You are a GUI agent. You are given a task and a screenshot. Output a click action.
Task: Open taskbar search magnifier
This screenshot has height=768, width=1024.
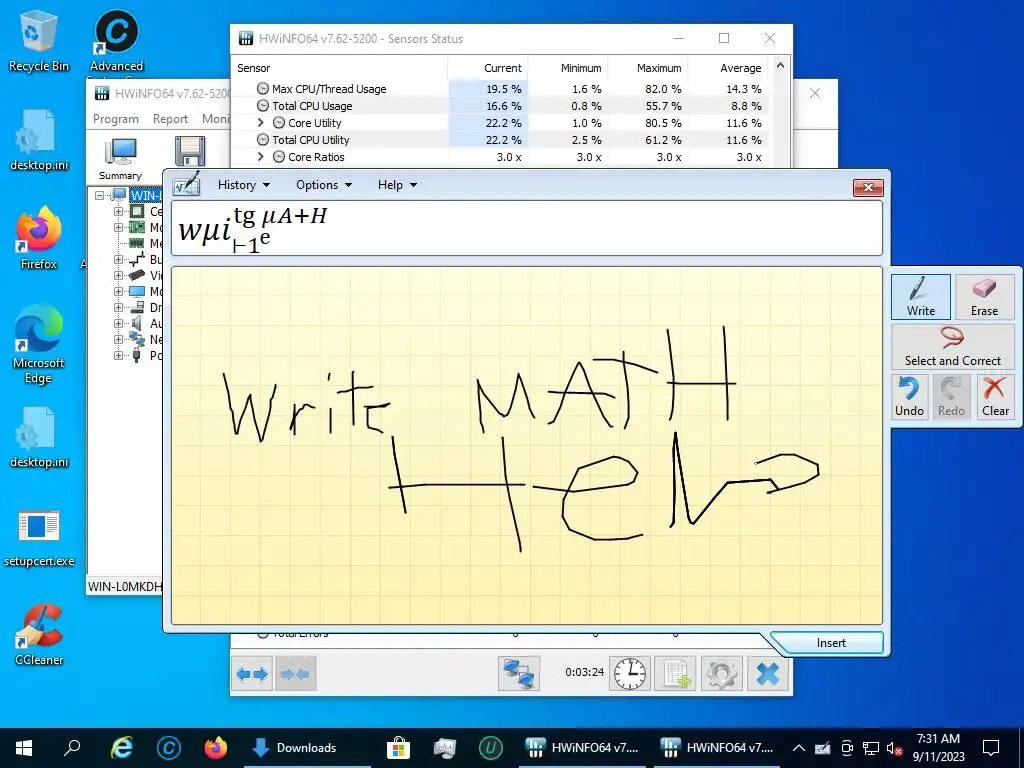pos(72,748)
